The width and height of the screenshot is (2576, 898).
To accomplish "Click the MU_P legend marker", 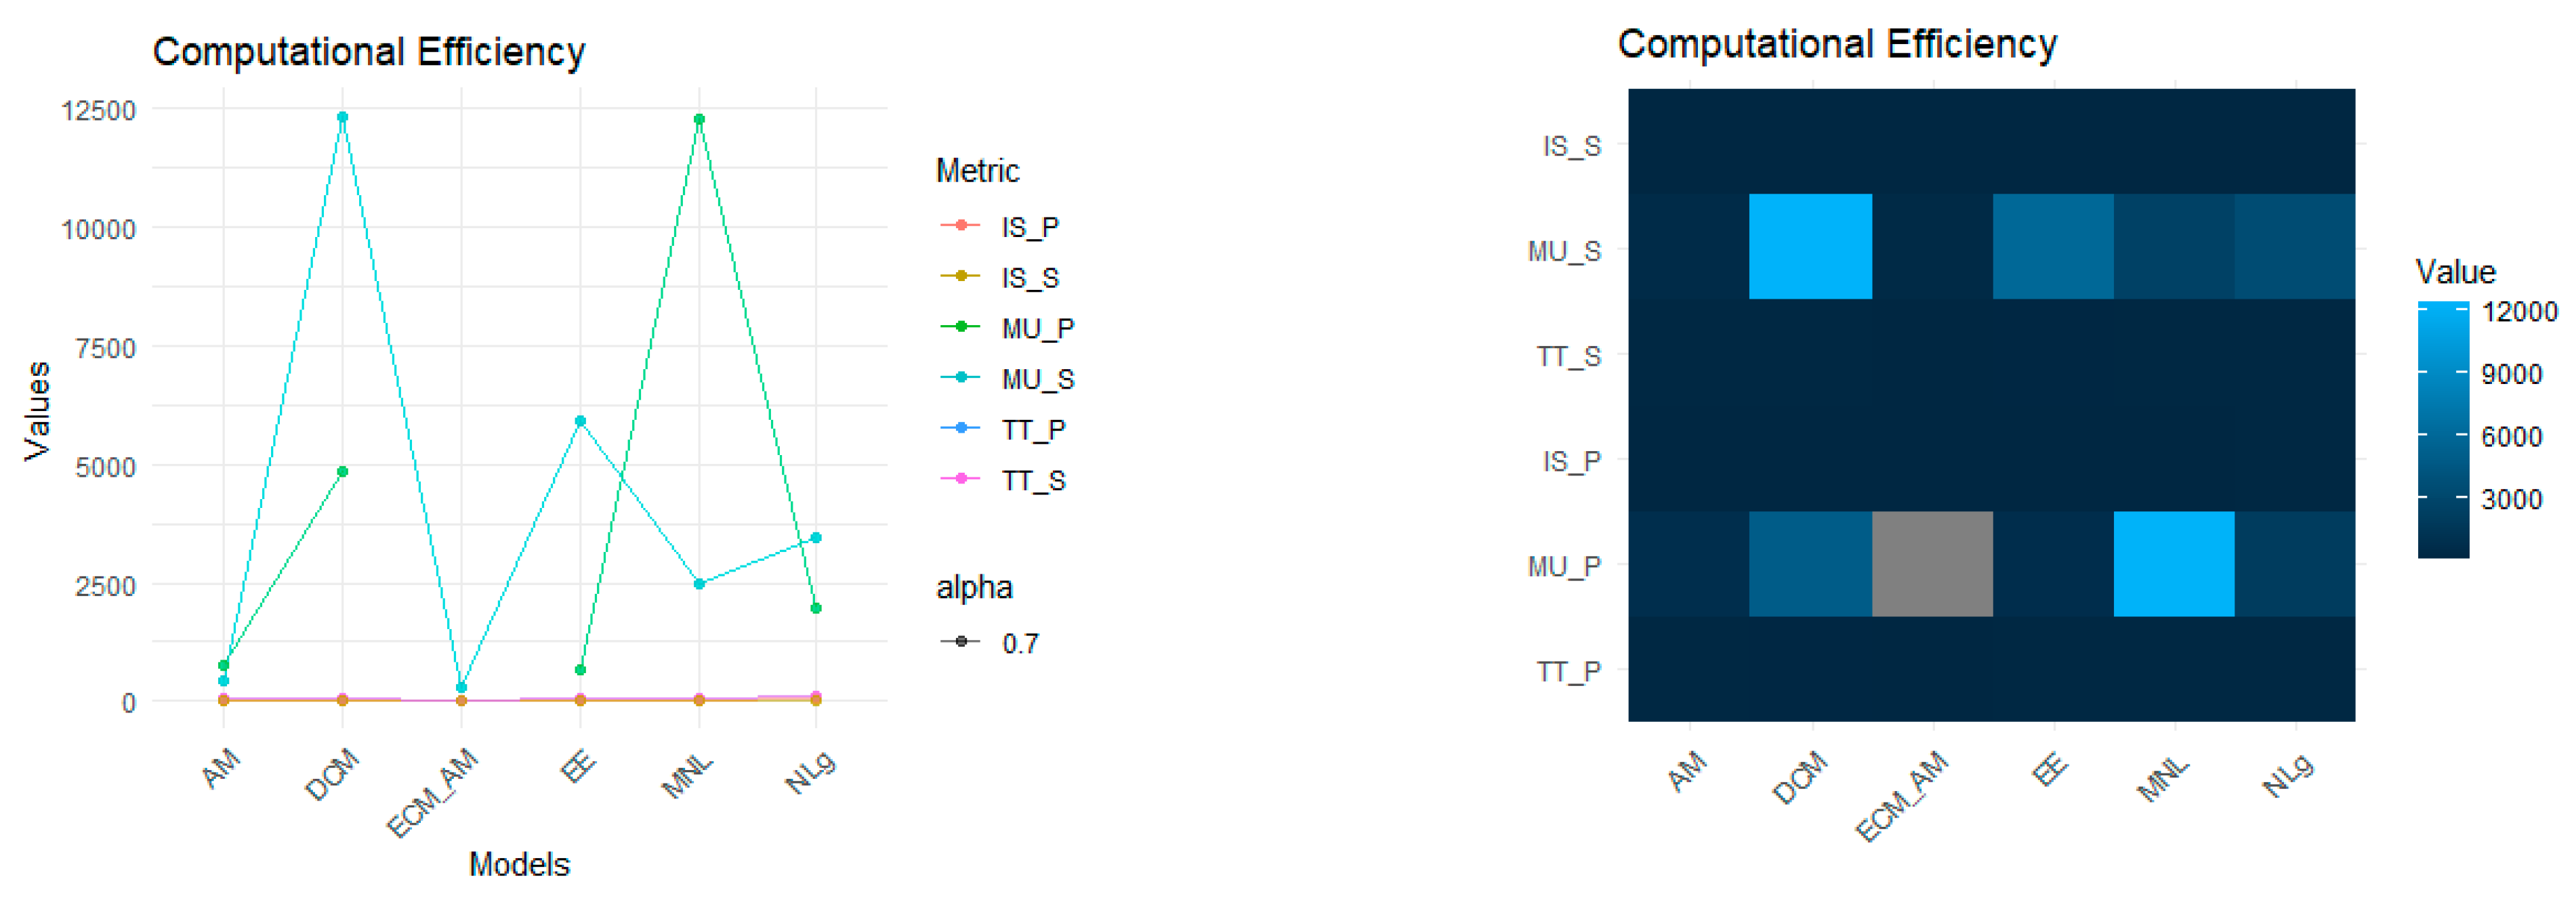I will click(960, 327).
